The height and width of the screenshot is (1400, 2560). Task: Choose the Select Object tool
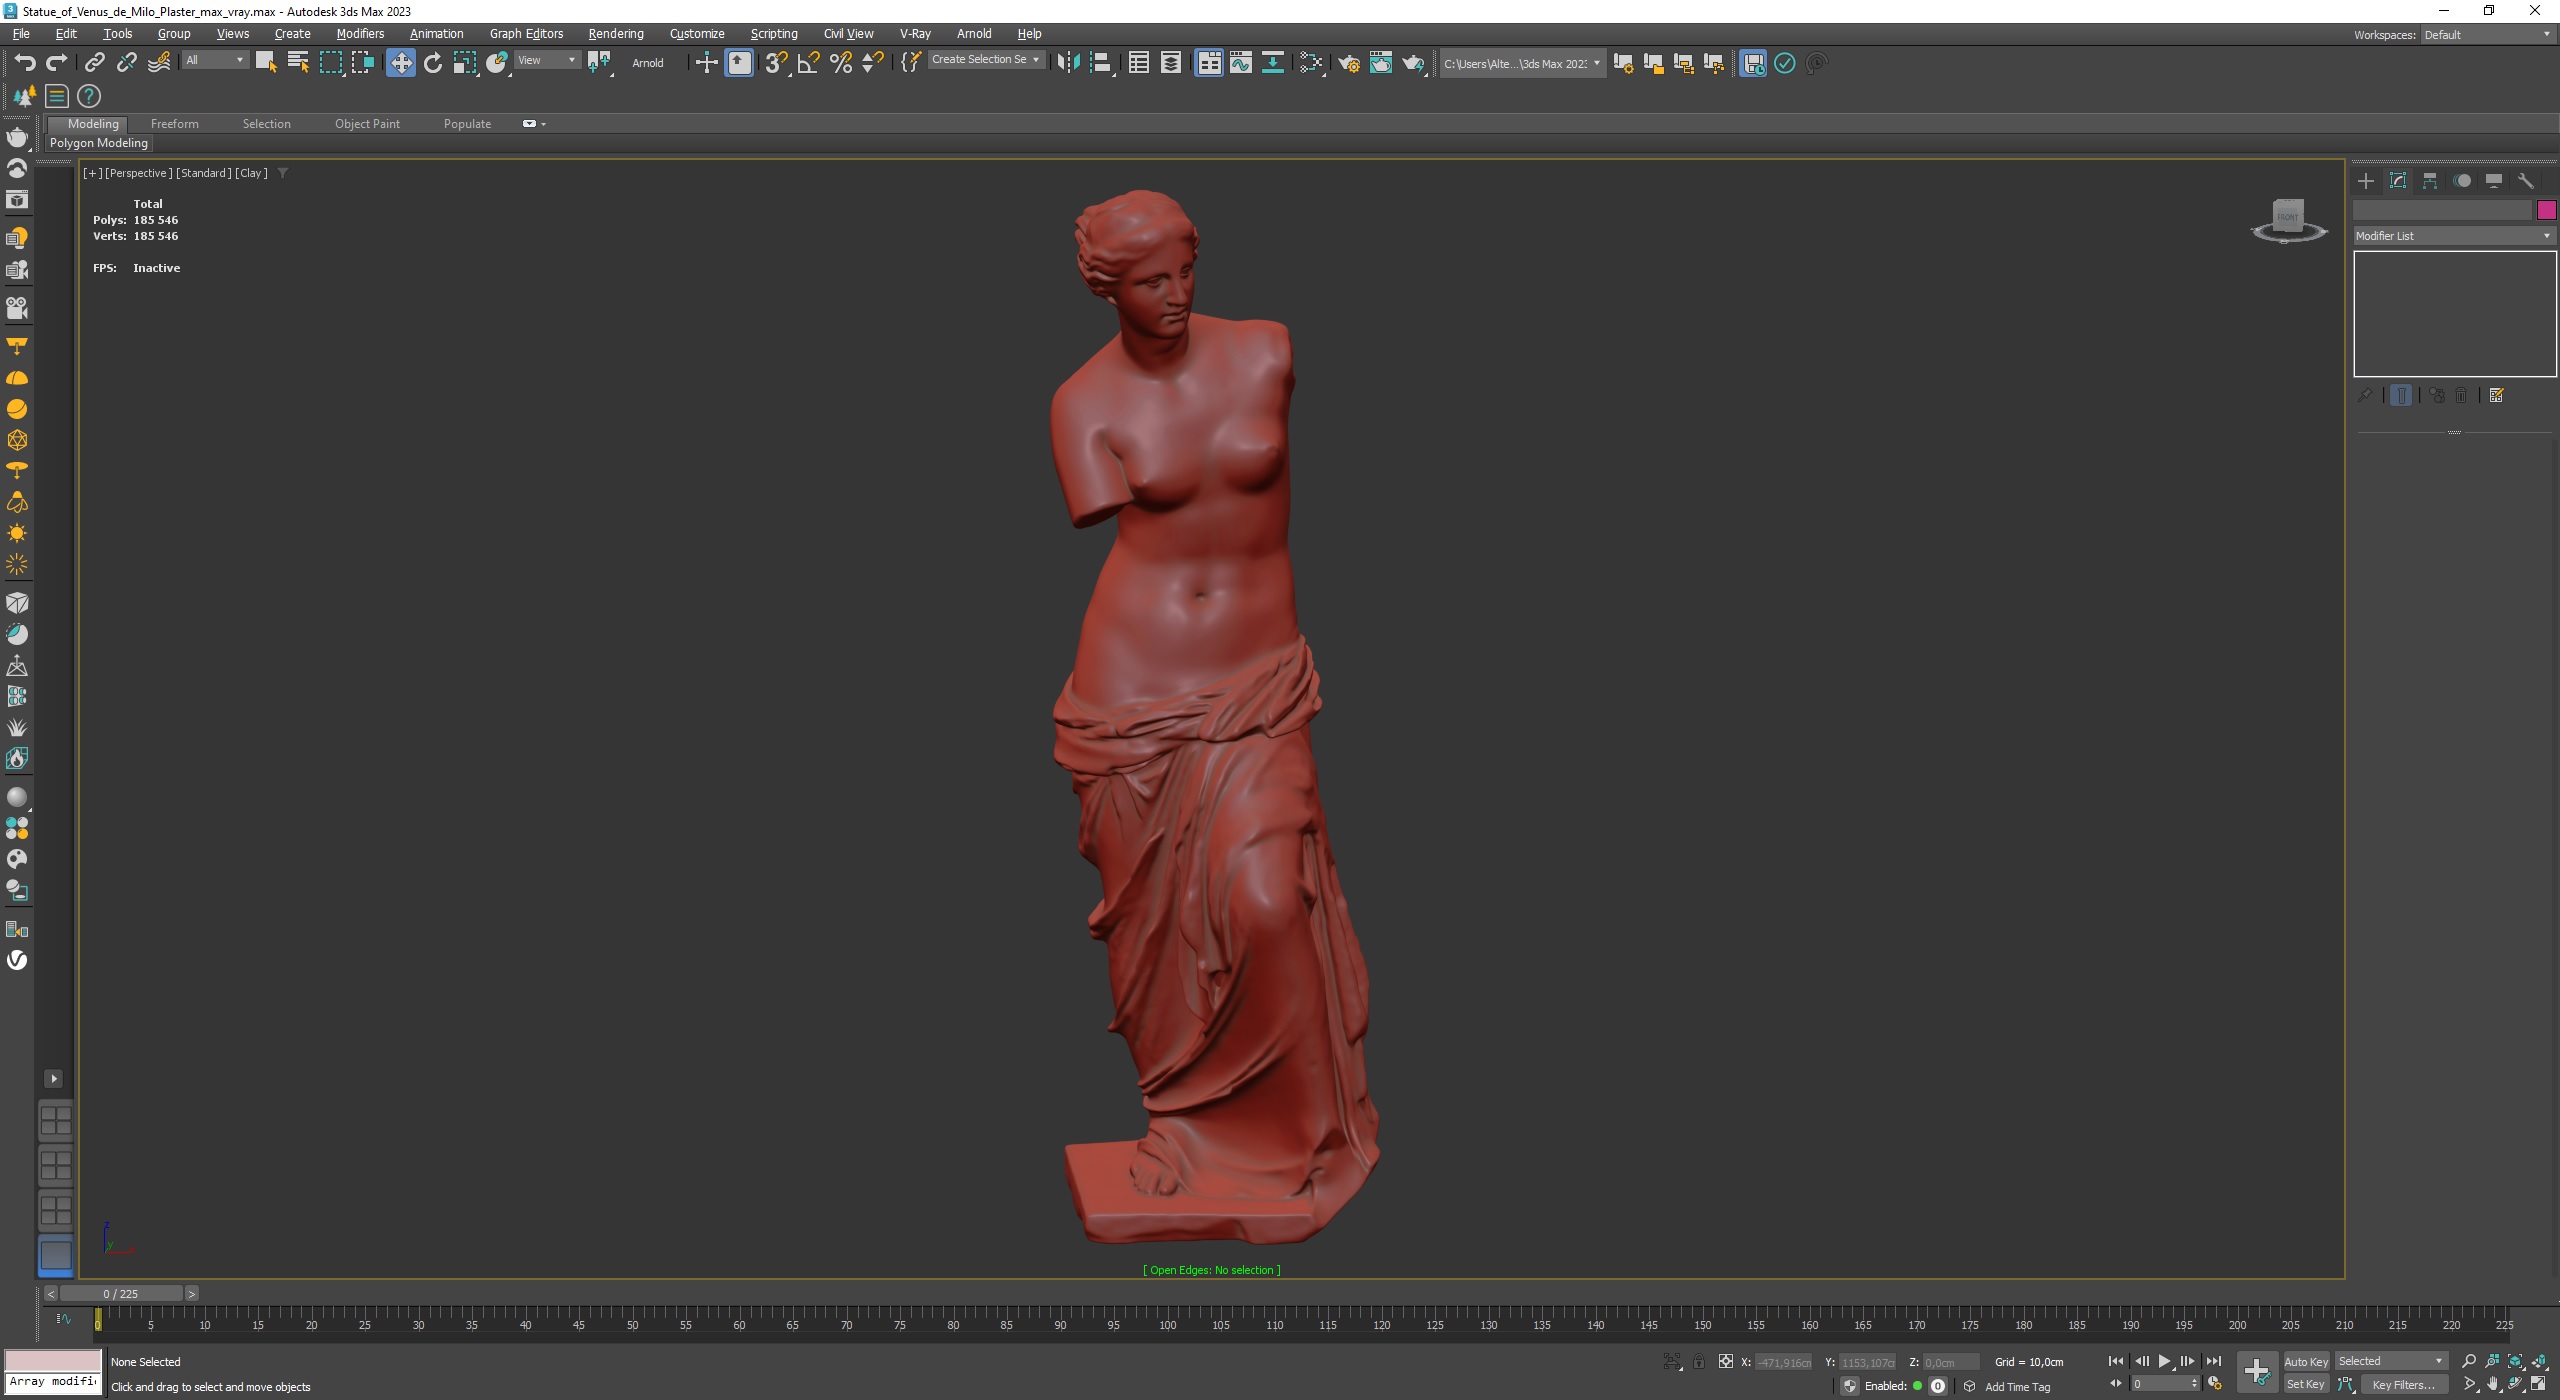[x=266, y=63]
